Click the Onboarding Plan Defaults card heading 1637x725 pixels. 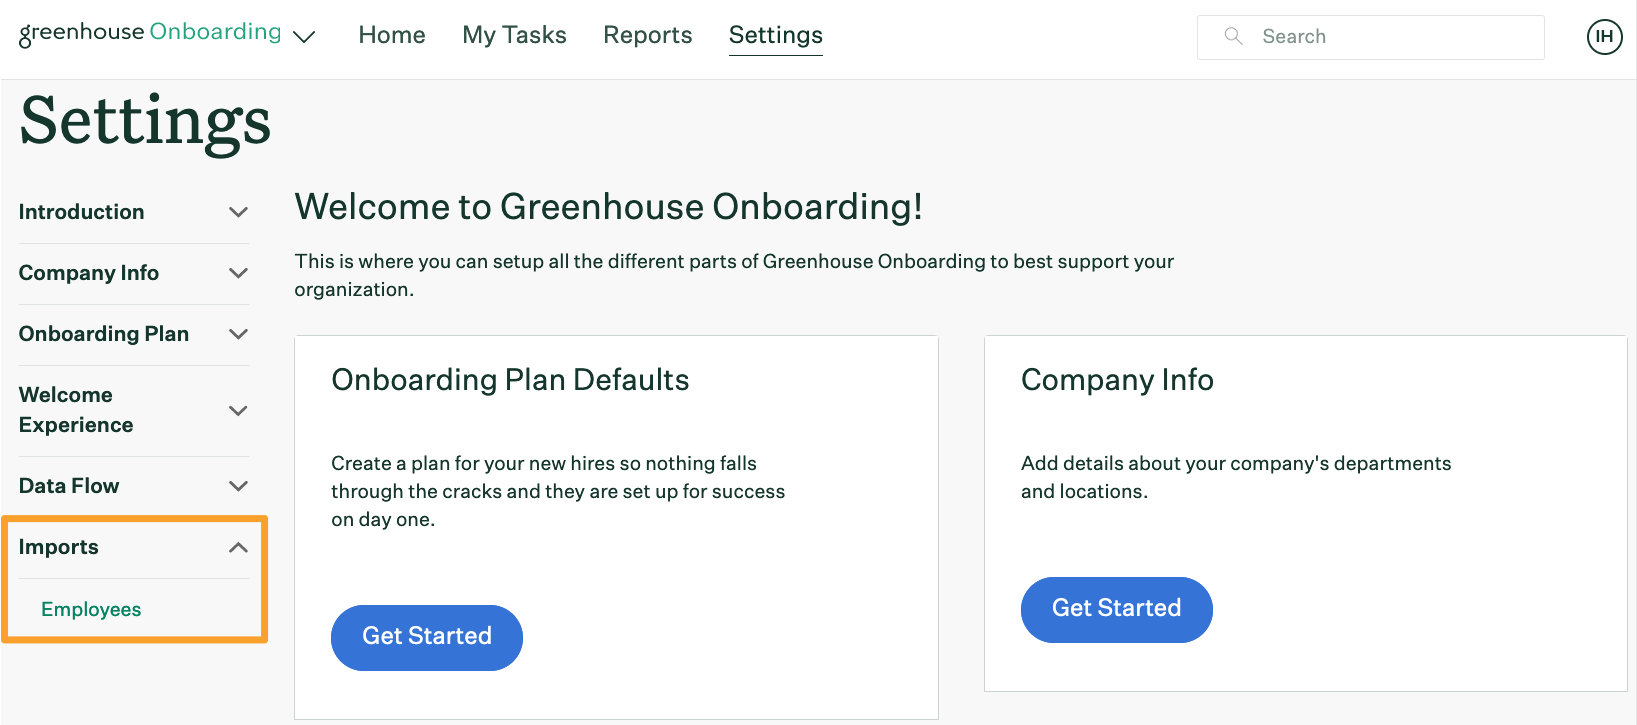tap(510, 380)
